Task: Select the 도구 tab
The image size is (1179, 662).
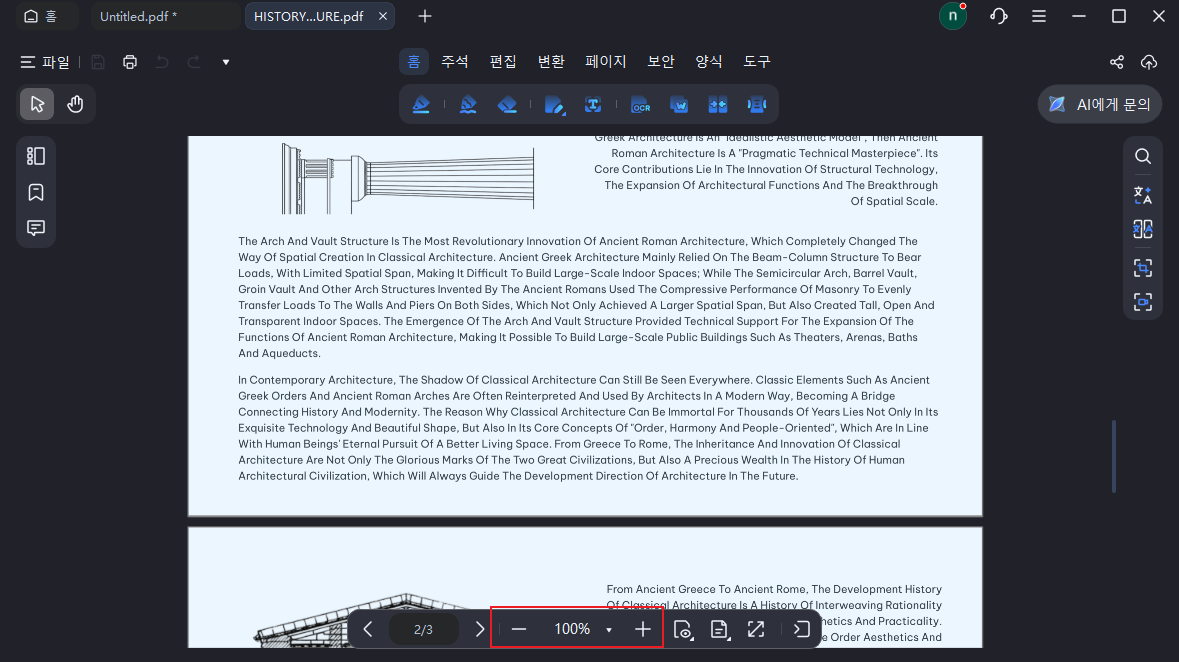Action: point(757,62)
